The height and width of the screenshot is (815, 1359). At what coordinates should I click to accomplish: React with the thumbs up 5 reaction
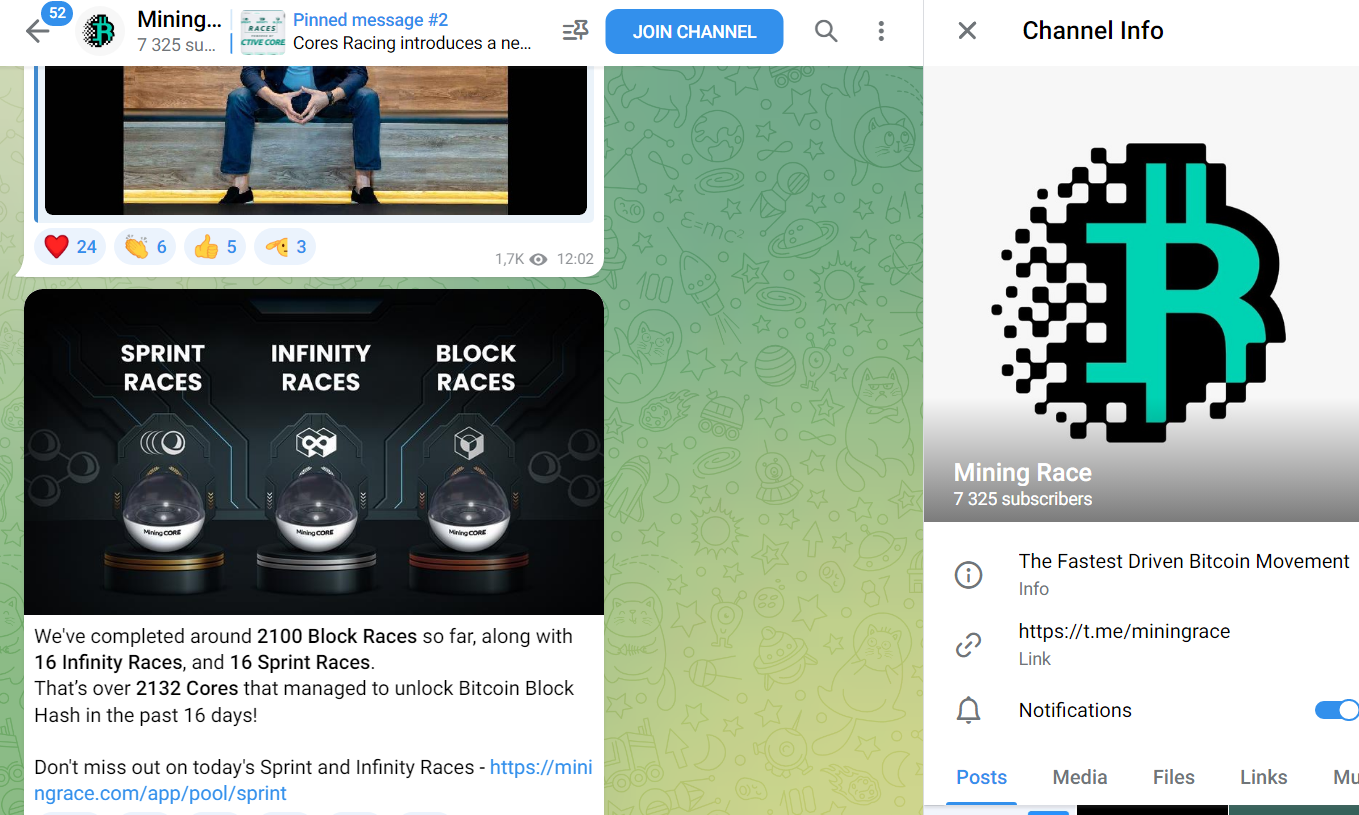(x=215, y=246)
